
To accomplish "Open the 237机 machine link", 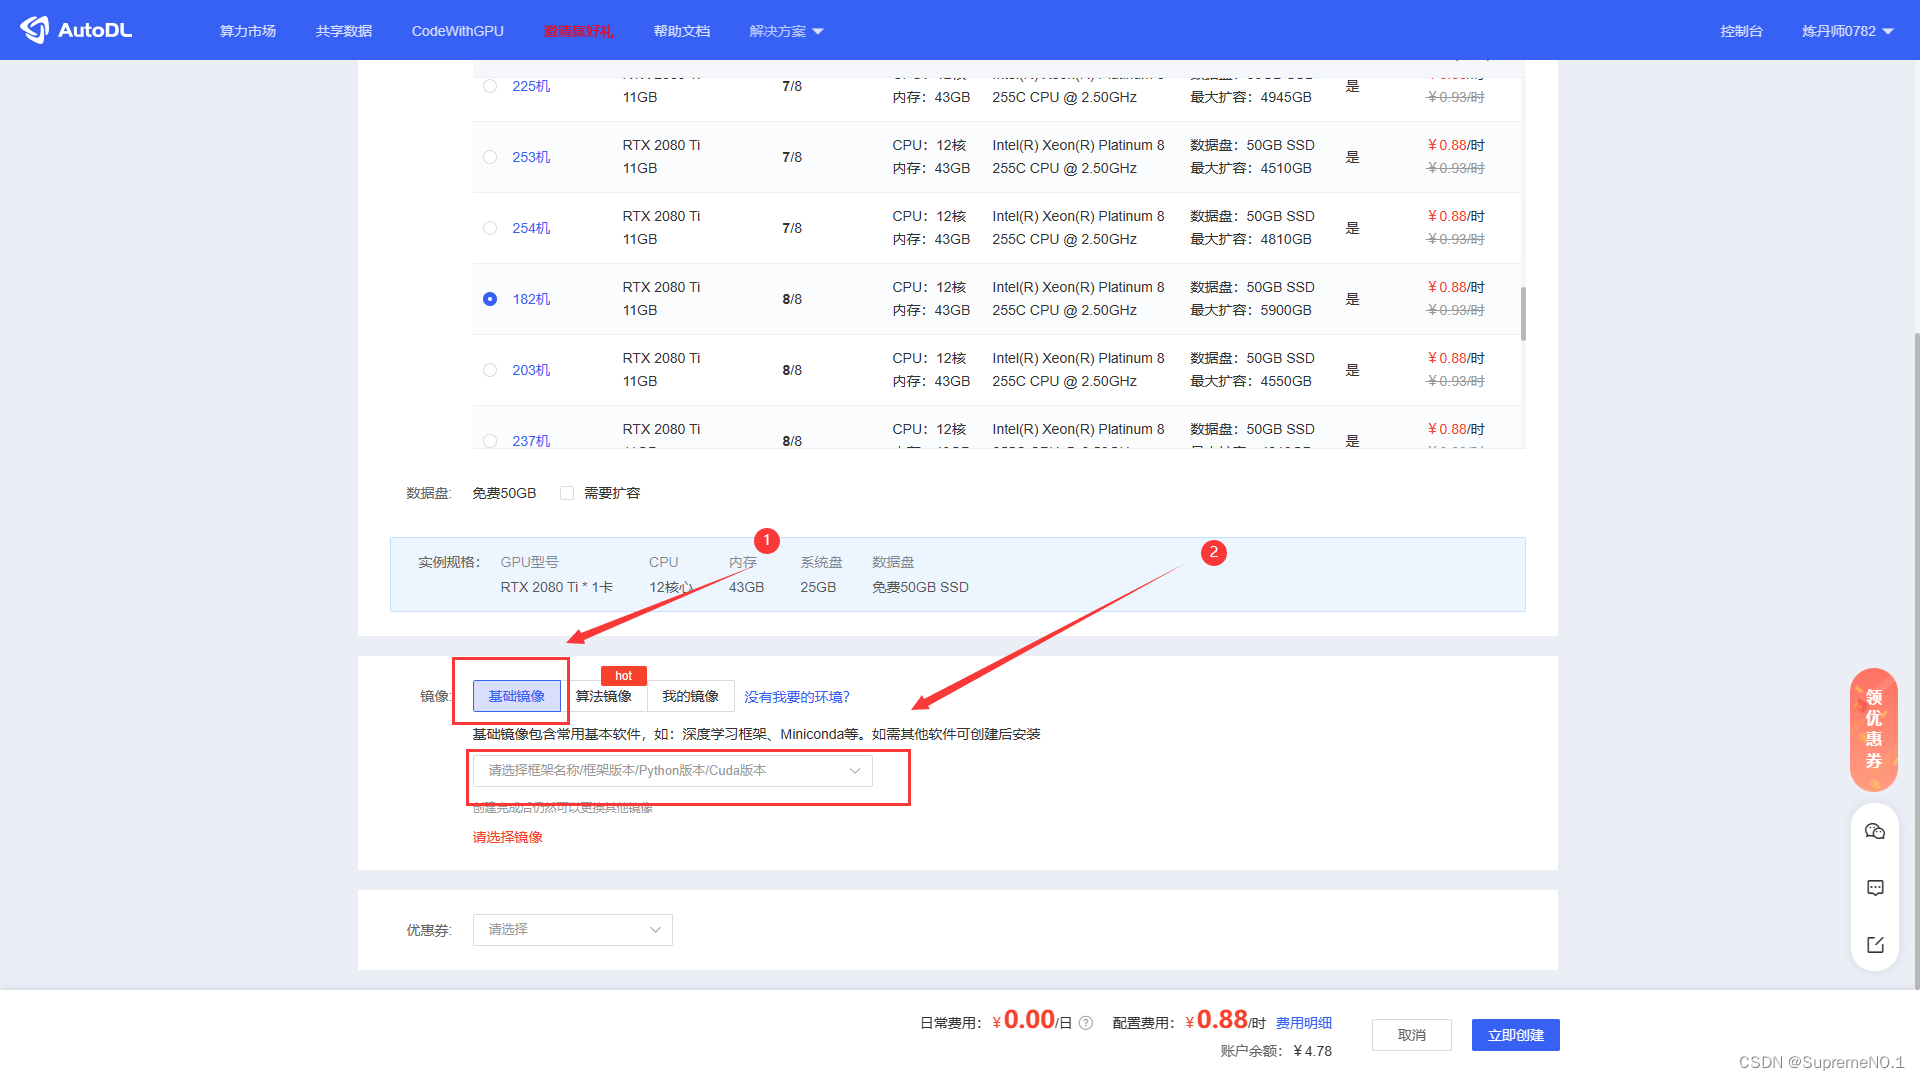I will point(531,441).
